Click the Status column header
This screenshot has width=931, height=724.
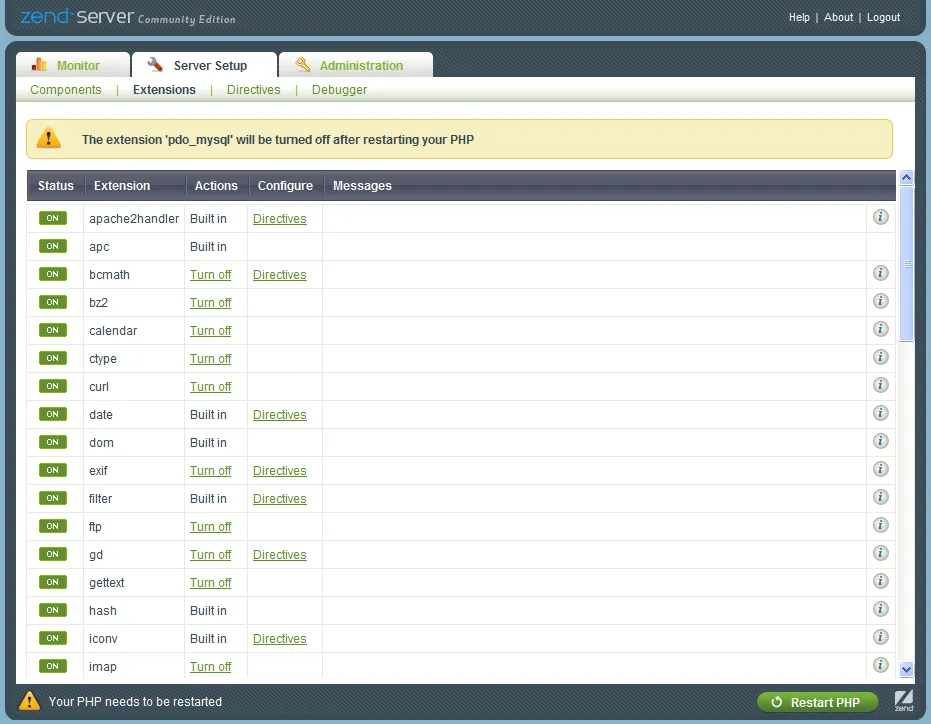coord(56,185)
